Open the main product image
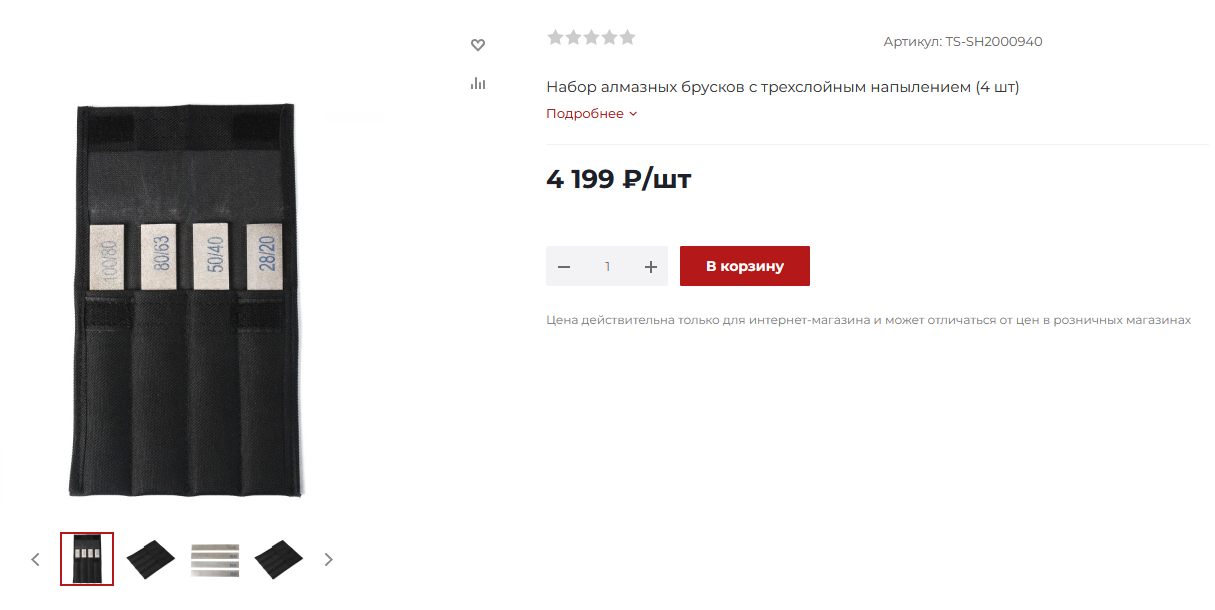The height and width of the screenshot is (610, 1215). coord(186,299)
